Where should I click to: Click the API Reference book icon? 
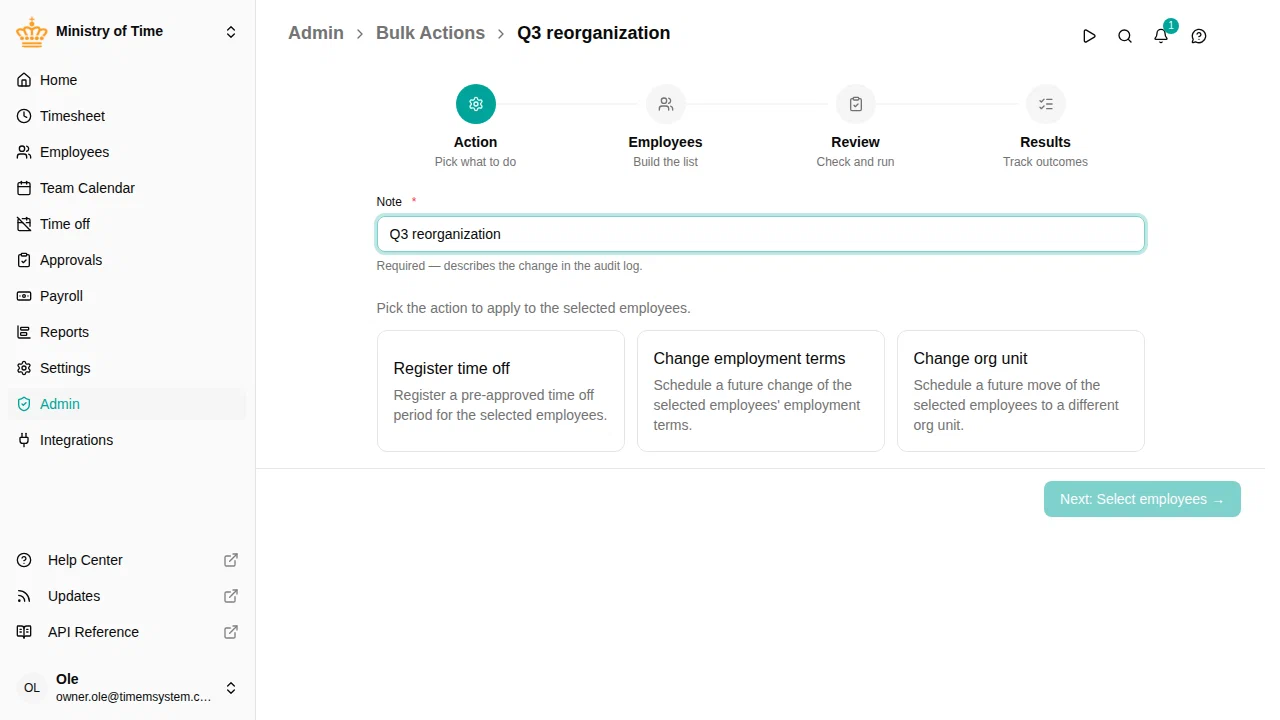pos(24,632)
